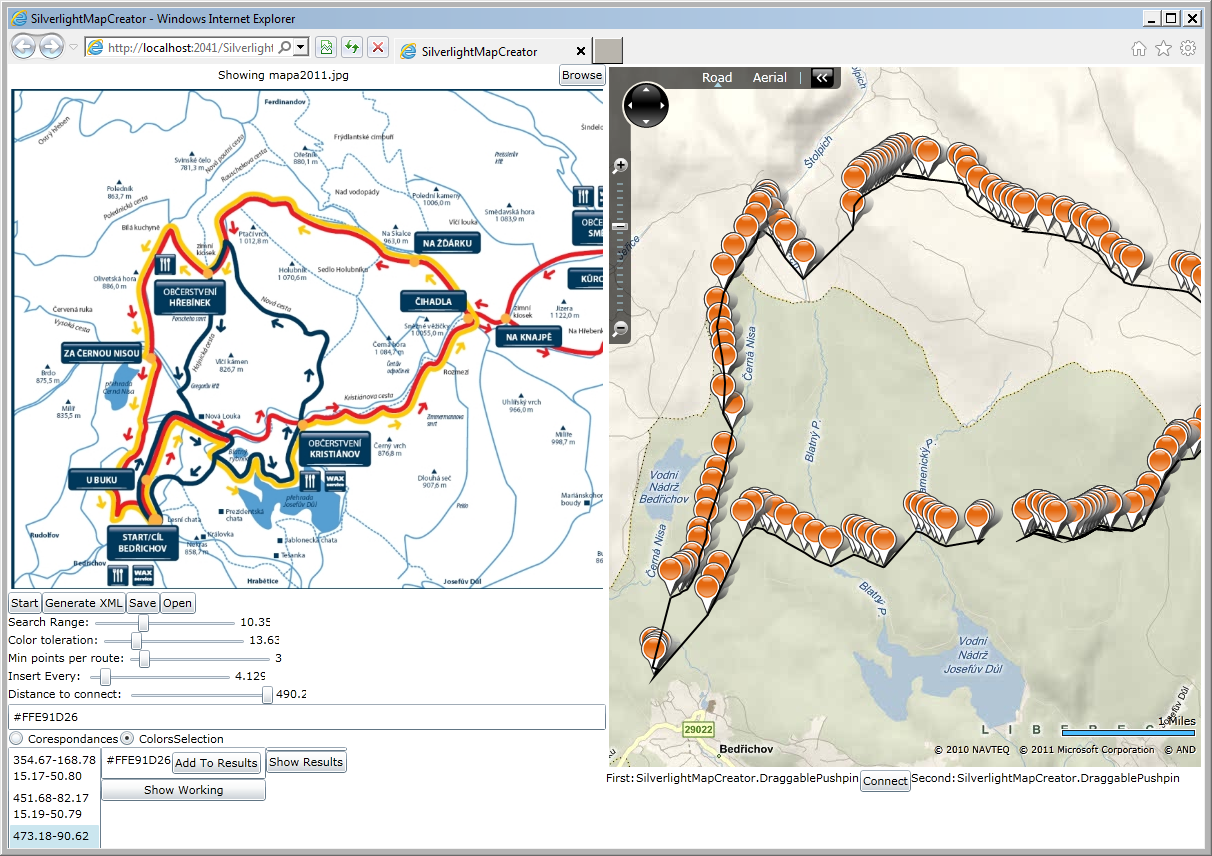Click NA KNAJPĚ label on image map
Image resolution: width=1212 pixels, height=856 pixels.
(x=529, y=337)
